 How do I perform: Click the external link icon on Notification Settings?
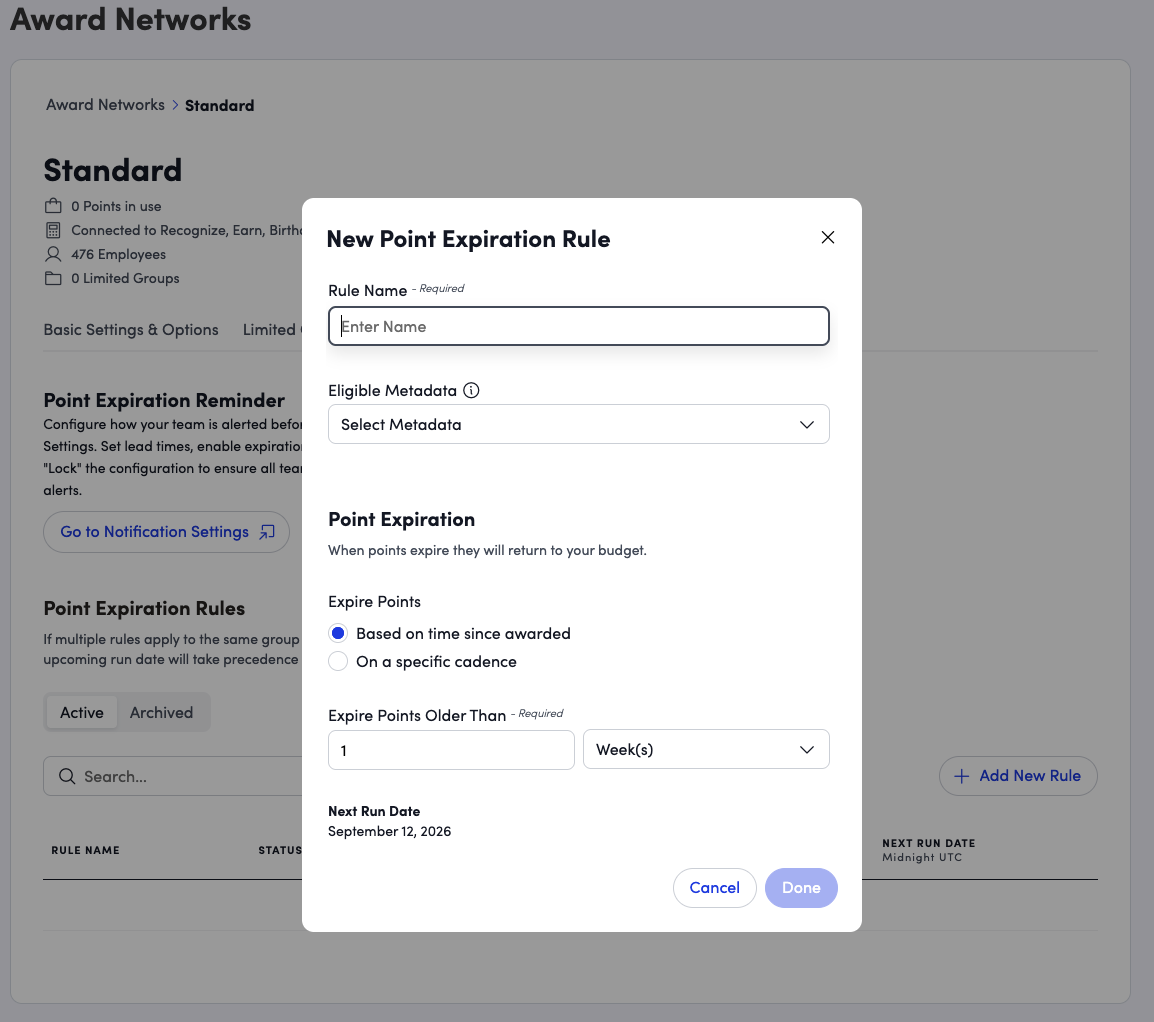point(267,531)
